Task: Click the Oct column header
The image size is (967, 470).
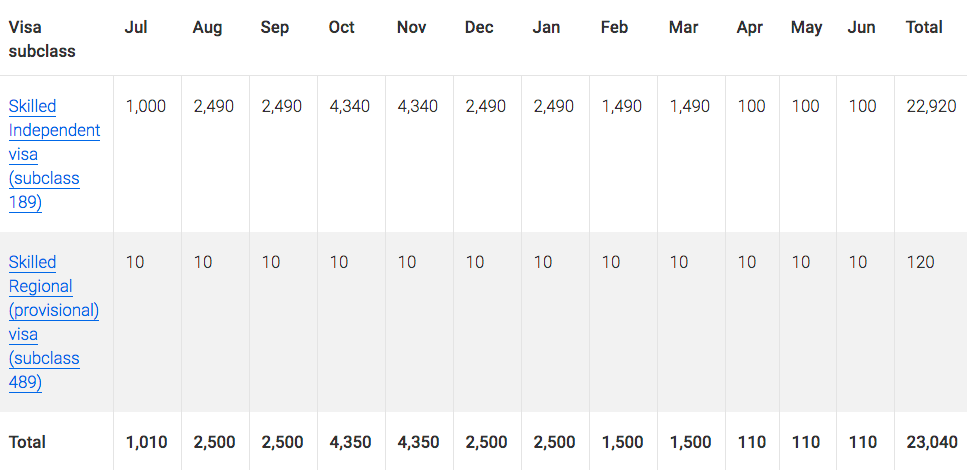Action: click(x=342, y=27)
